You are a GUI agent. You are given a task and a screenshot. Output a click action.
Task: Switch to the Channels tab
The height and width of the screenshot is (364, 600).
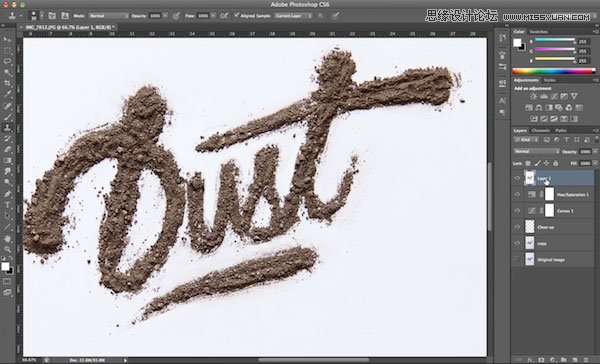(x=540, y=131)
